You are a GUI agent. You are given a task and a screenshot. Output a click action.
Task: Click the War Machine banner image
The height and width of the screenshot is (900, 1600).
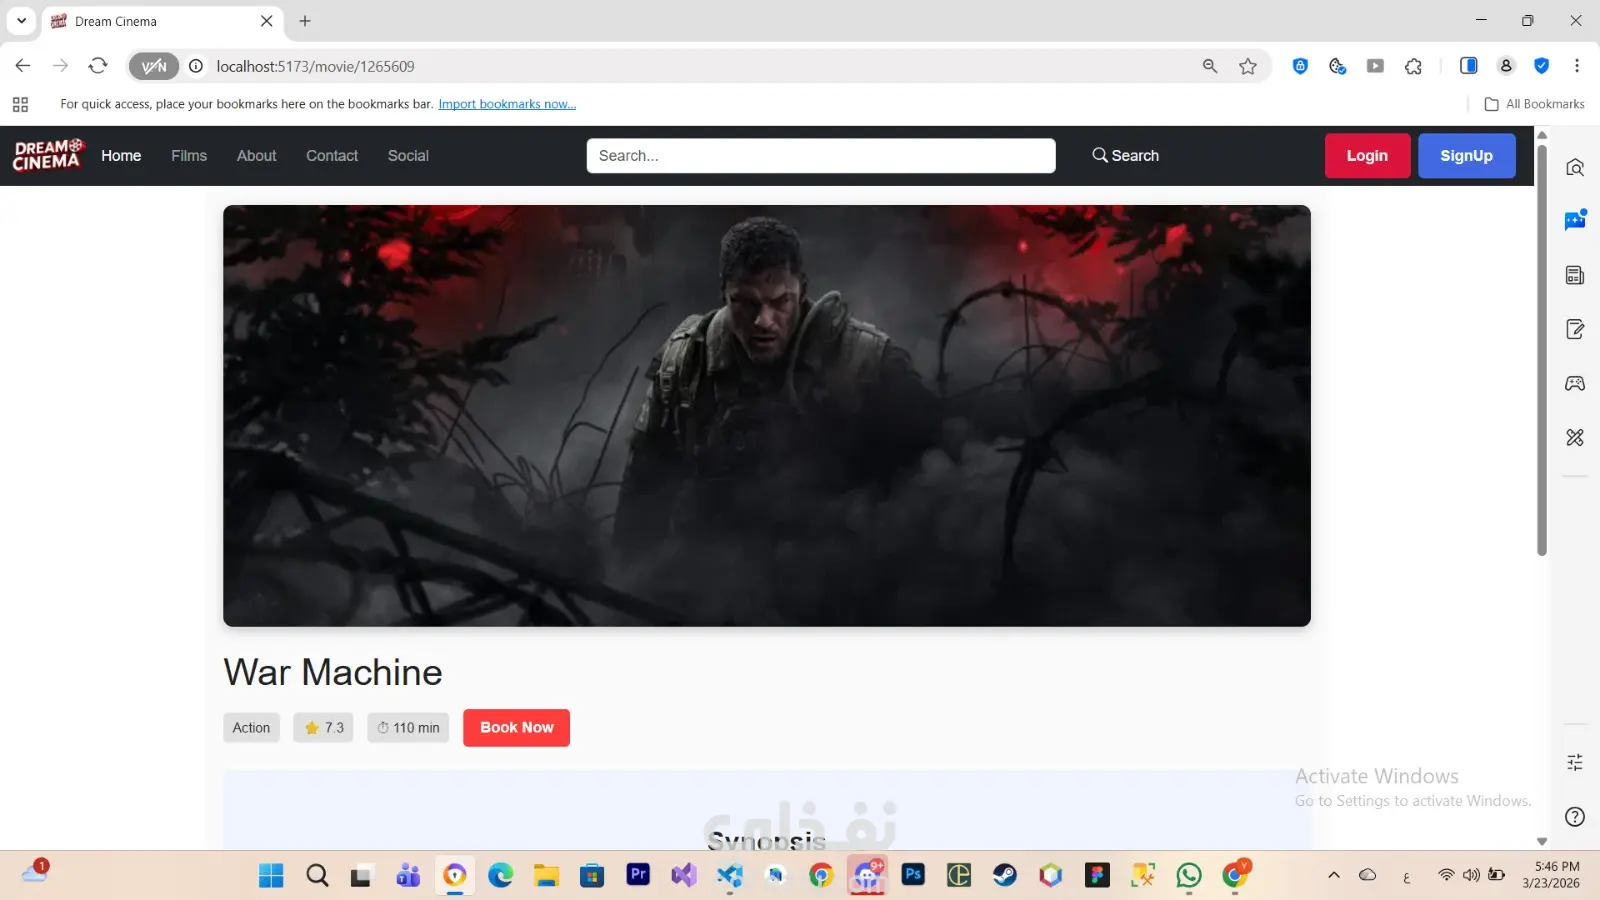tap(767, 416)
